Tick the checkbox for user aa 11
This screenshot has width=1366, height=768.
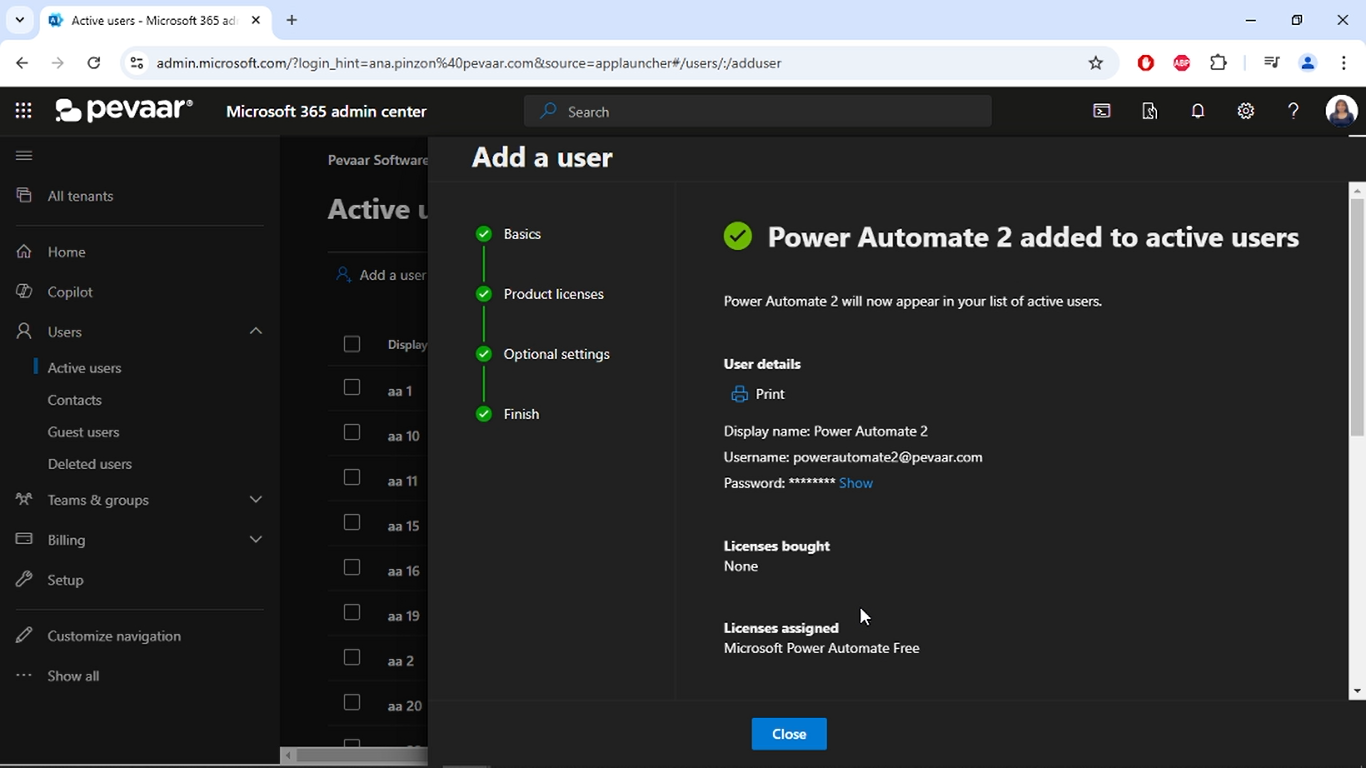[x=352, y=477]
